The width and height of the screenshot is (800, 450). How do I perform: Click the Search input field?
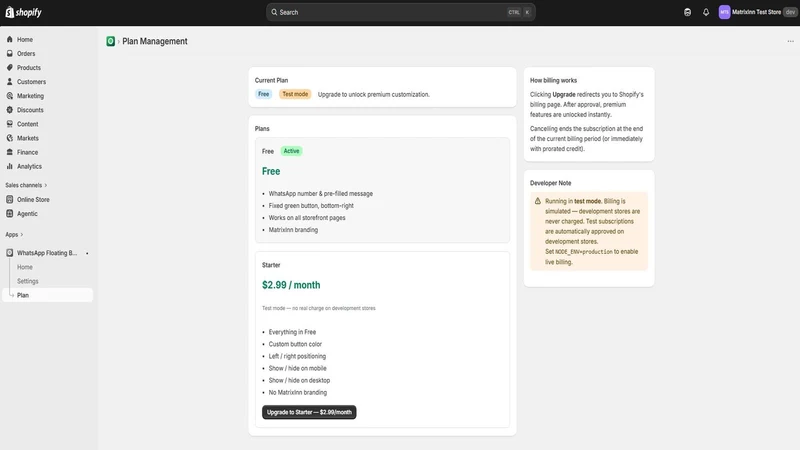coord(401,12)
